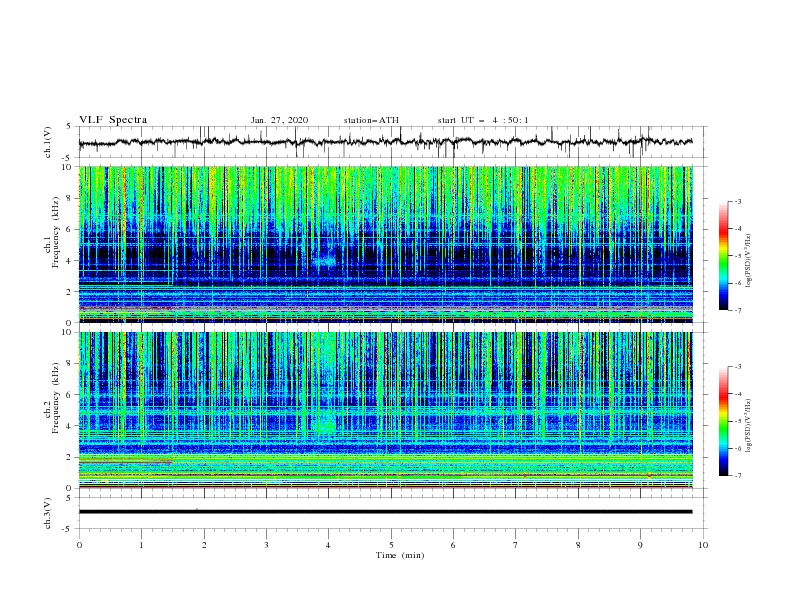Click the ch.2 "Frequency (kHz)" axis label
The image size is (792, 612).
56,397
